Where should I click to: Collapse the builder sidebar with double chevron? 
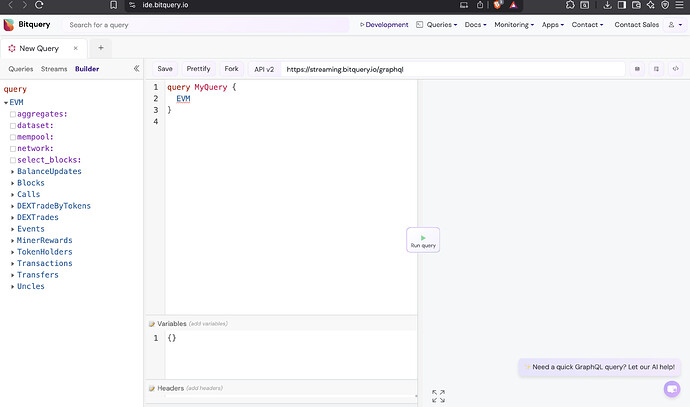click(136, 68)
